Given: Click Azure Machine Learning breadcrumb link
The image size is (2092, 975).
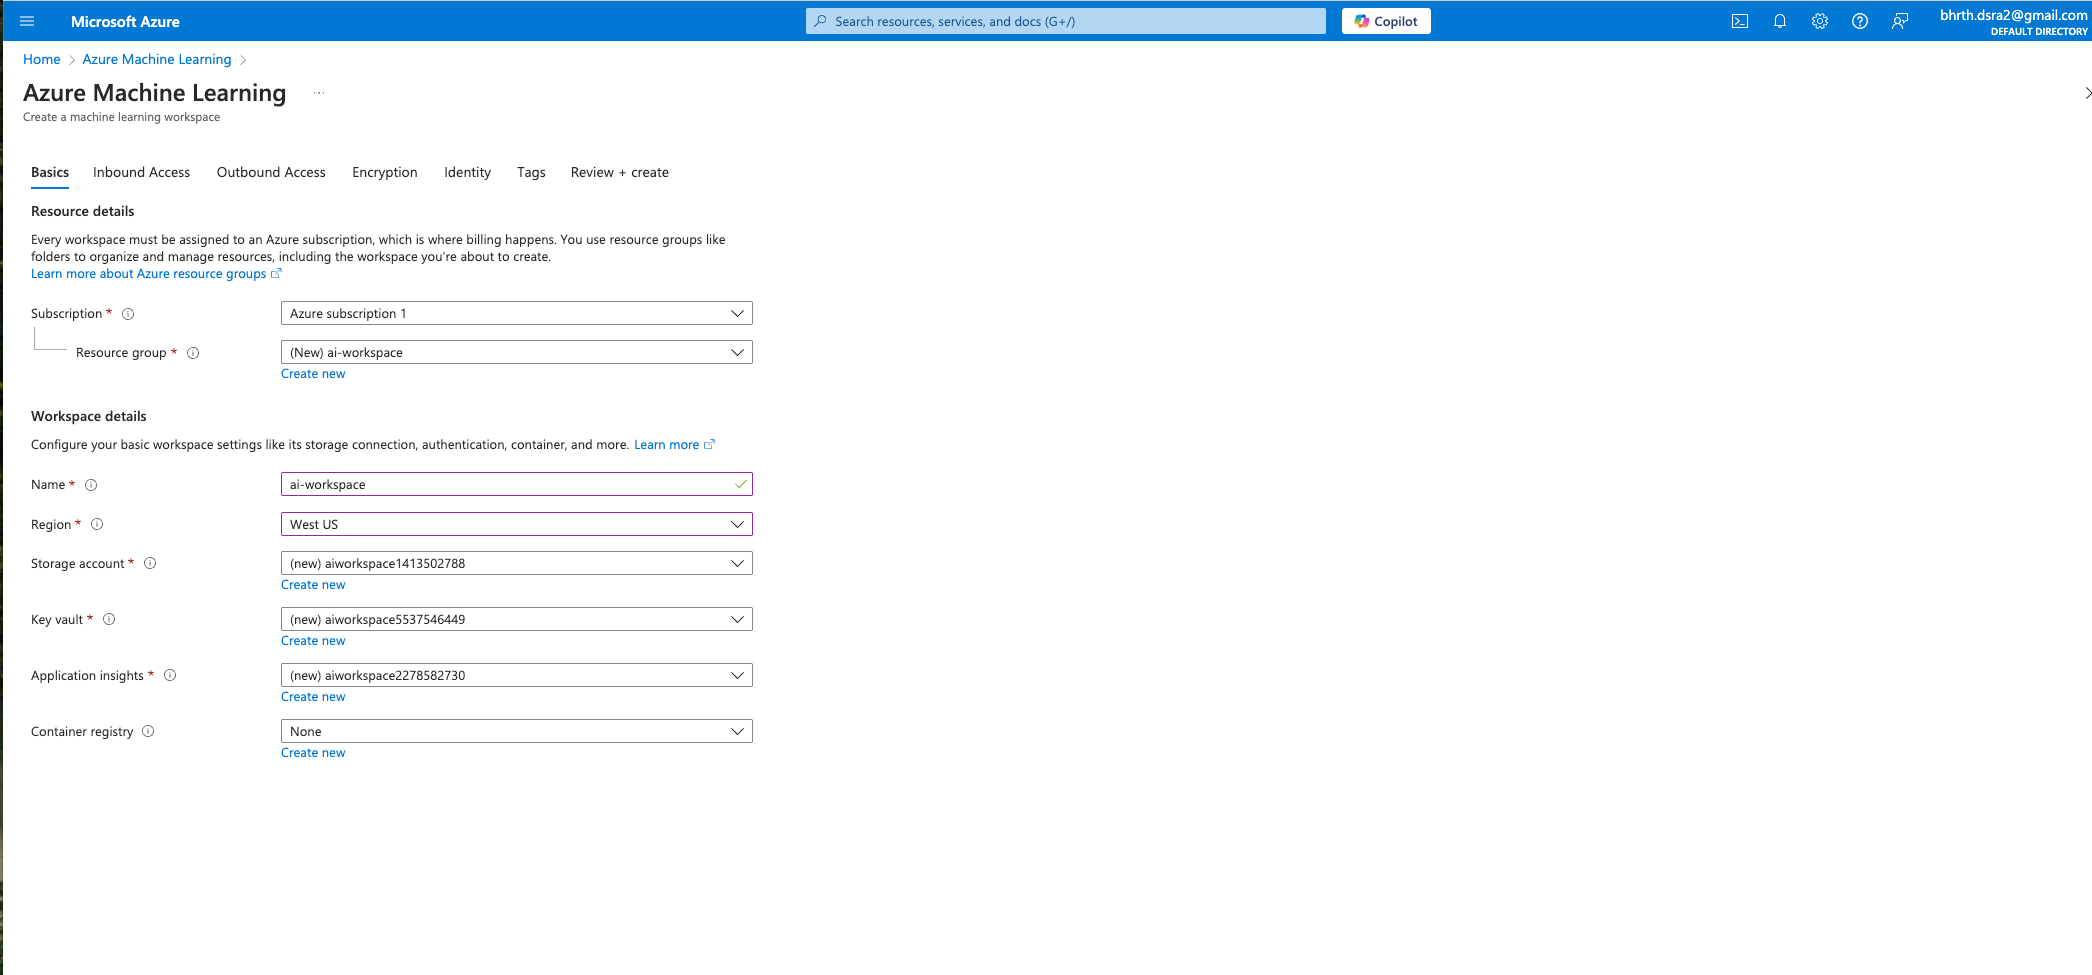Looking at the screenshot, I should coord(157,59).
